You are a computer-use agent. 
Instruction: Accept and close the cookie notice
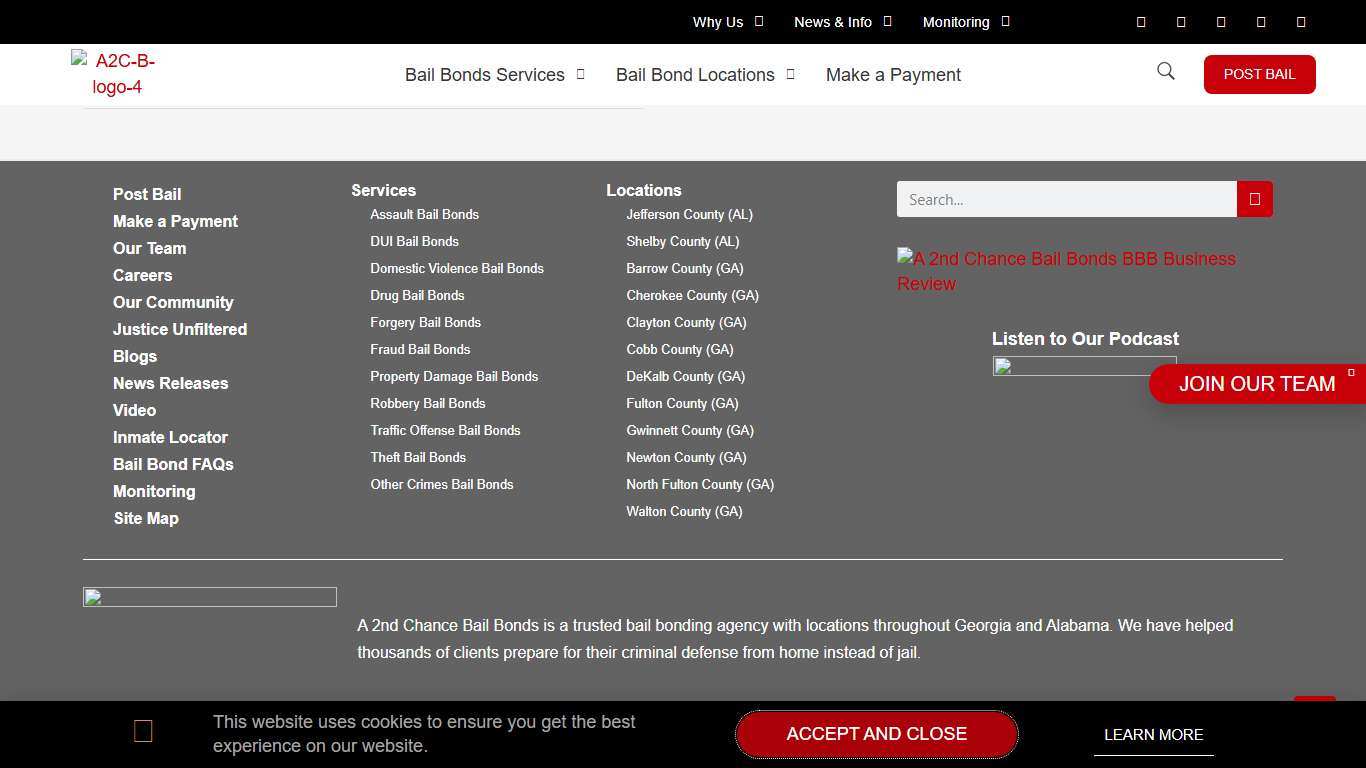pos(876,734)
